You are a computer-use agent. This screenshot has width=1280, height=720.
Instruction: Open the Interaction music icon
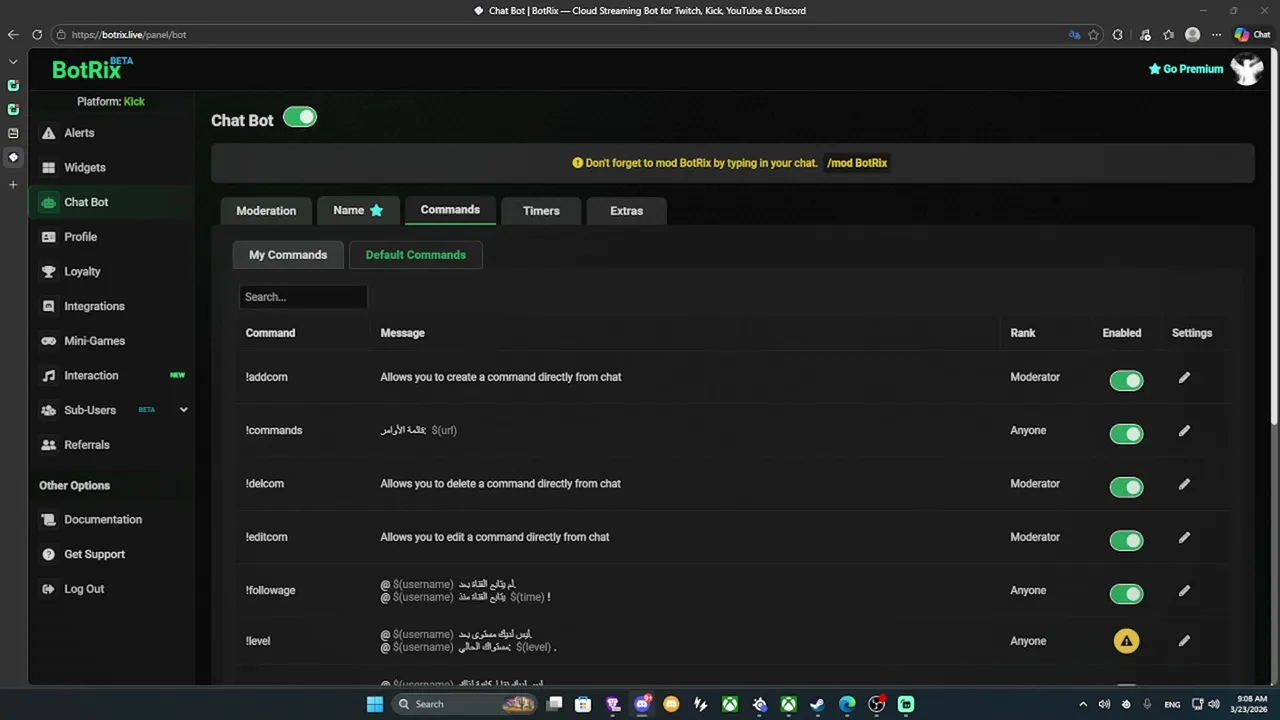click(48, 375)
